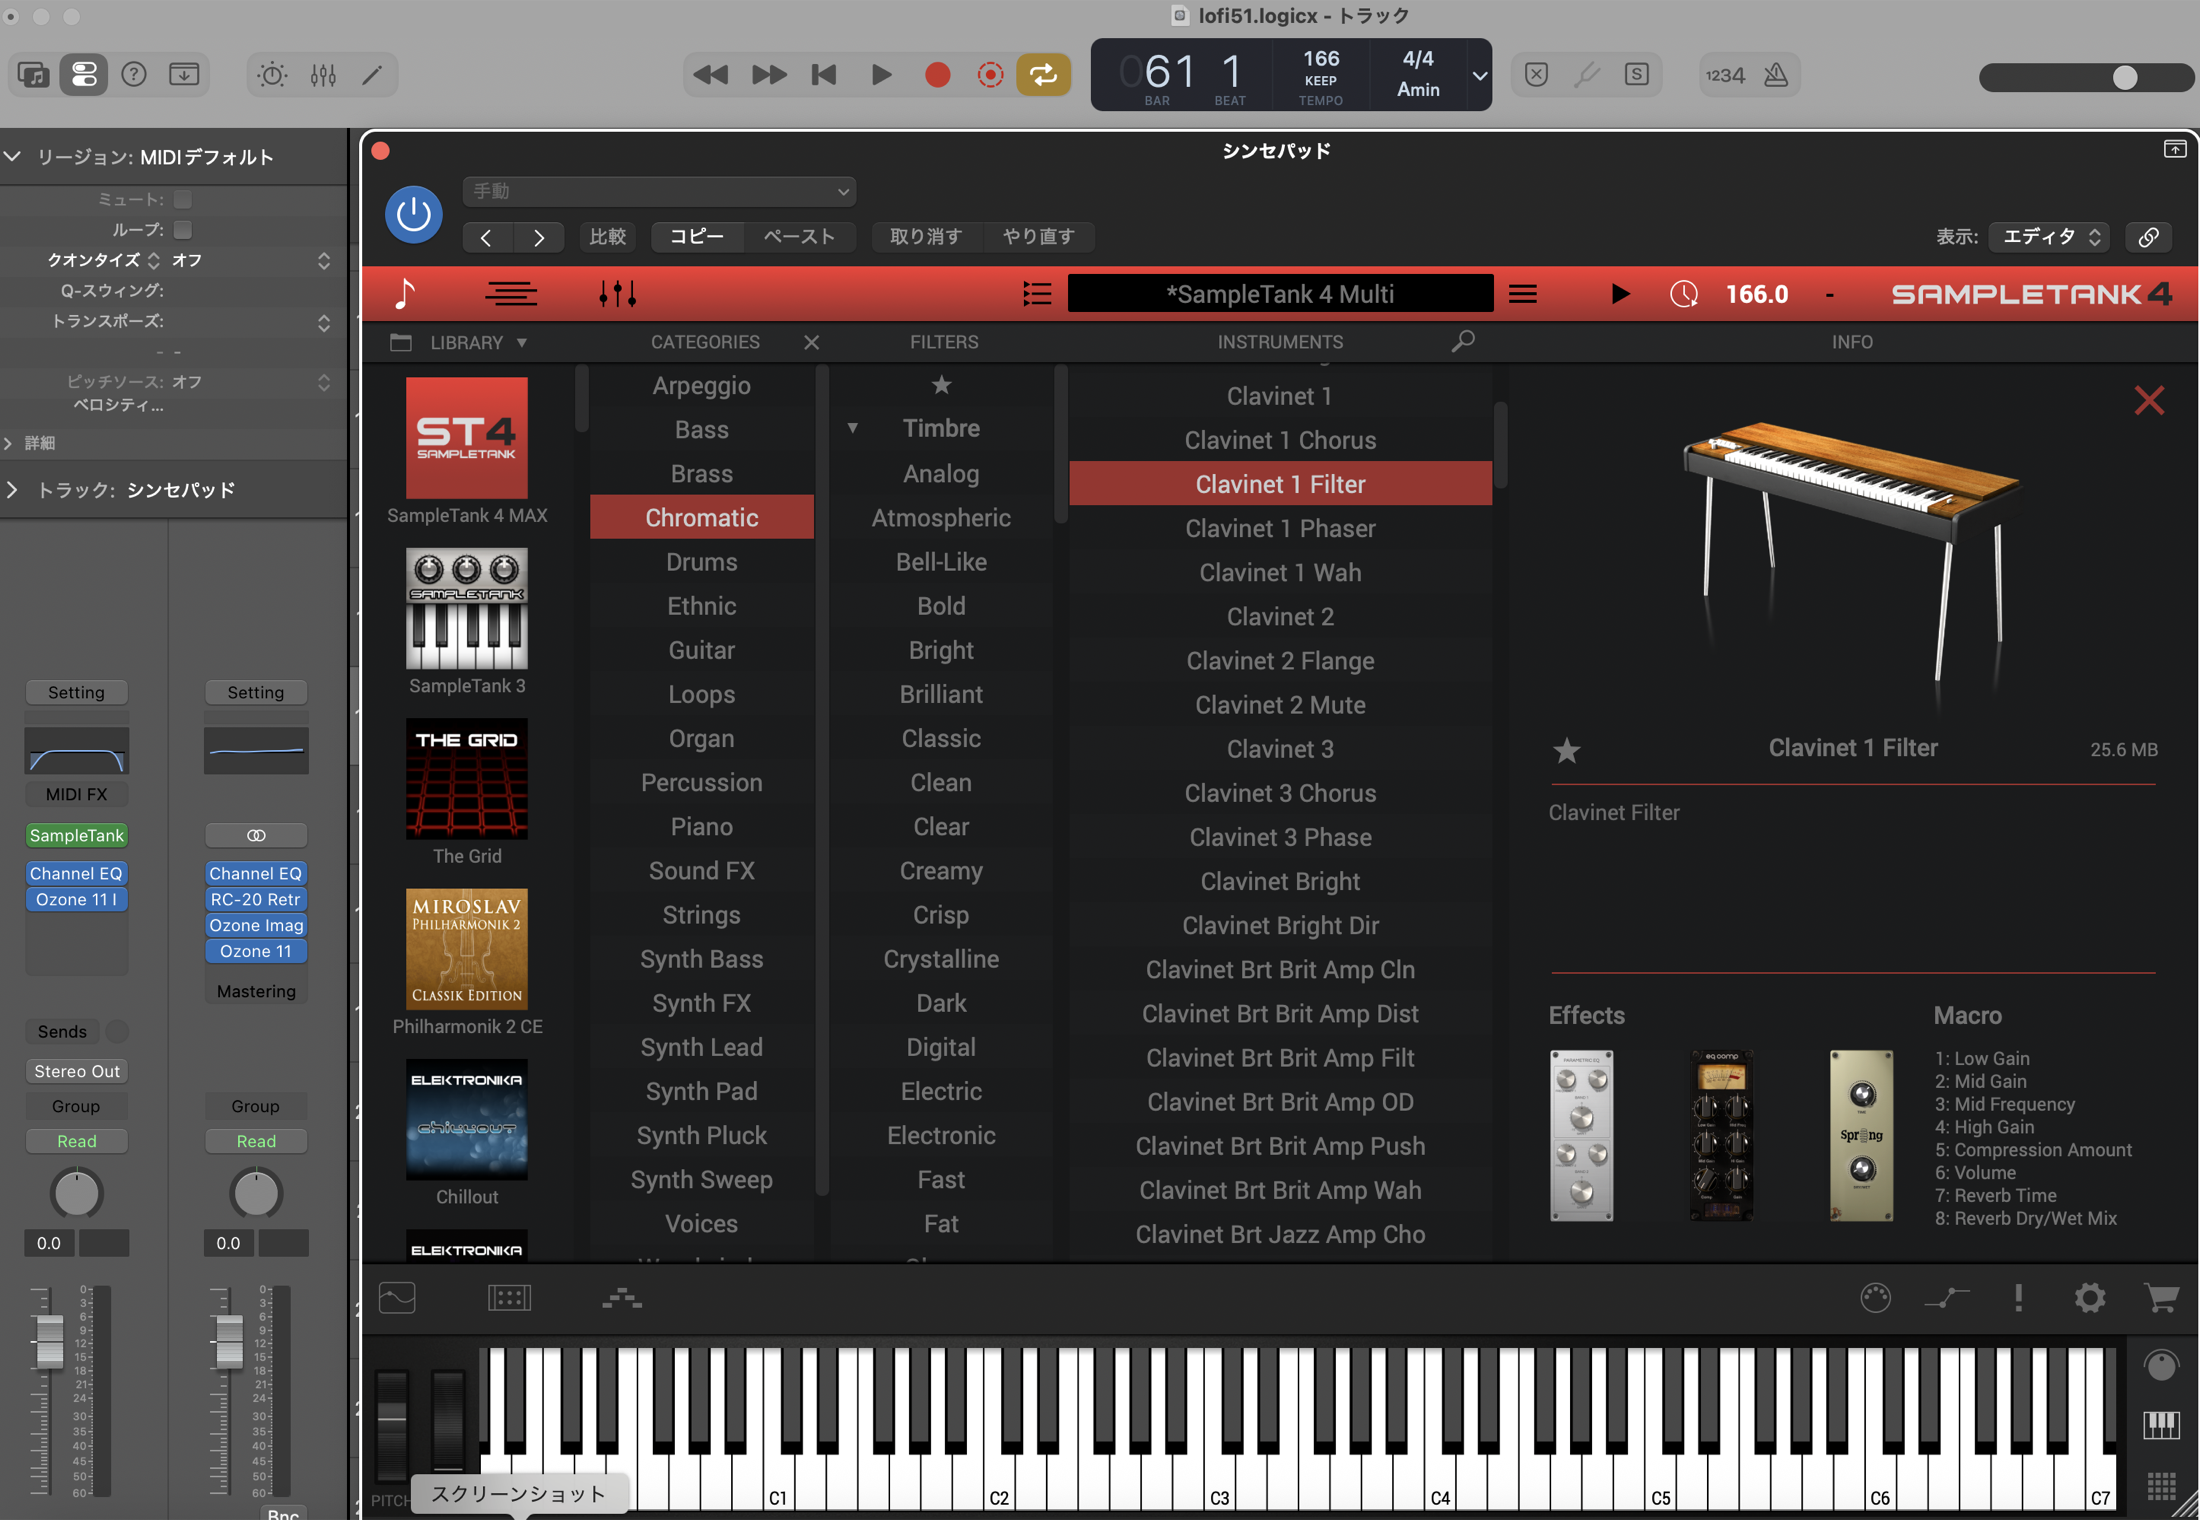Fast forward the transport
The width and height of the screenshot is (2200, 1520).
point(768,74)
